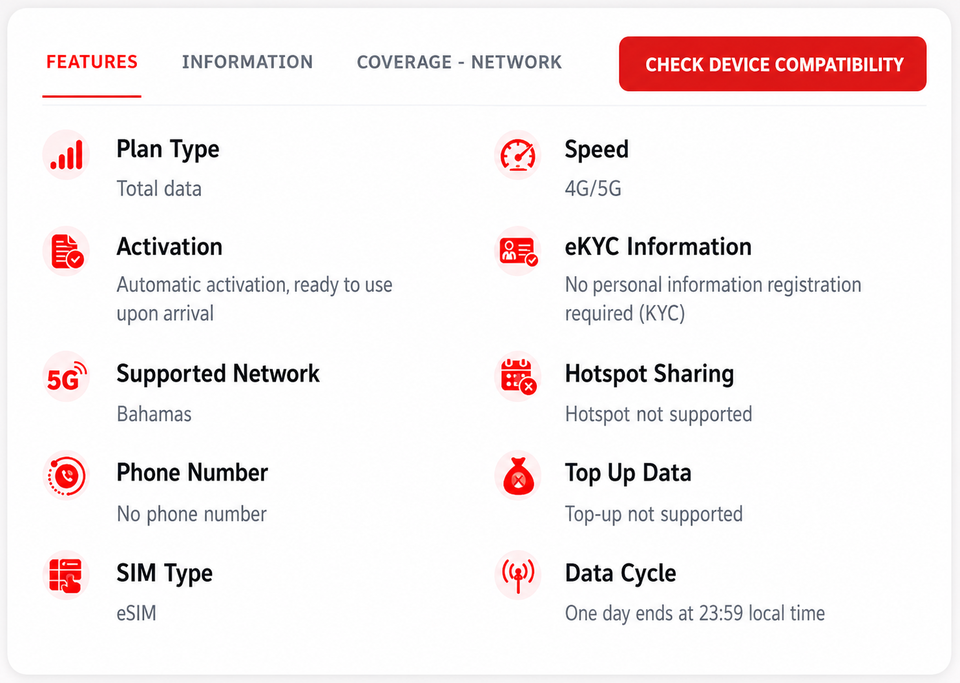The height and width of the screenshot is (683, 960).
Task: Switch to the Information tab
Action: click(x=247, y=62)
